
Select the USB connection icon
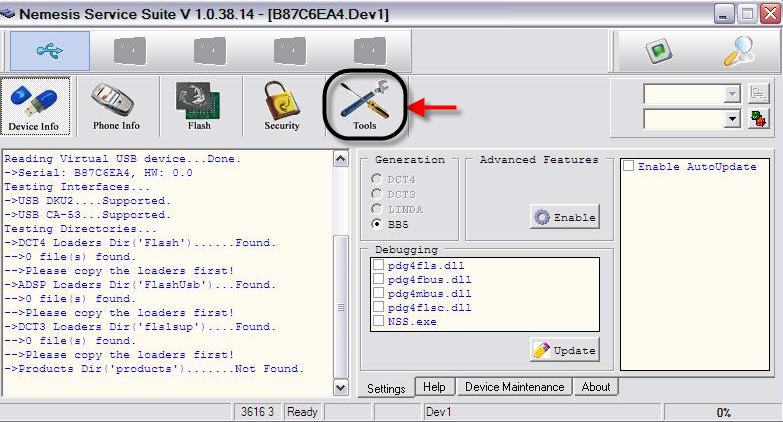pyautogui.click(x=50, y=50)
